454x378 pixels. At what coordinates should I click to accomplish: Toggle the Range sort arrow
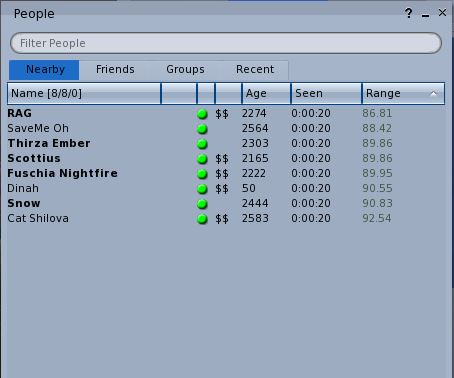click(x=433, y=94)
